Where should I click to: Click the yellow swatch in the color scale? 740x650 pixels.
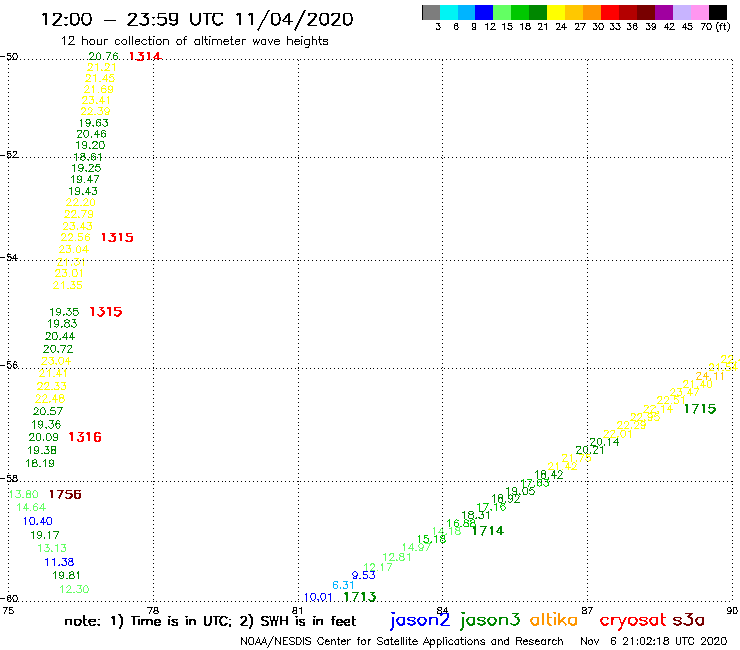pos(555,12)
